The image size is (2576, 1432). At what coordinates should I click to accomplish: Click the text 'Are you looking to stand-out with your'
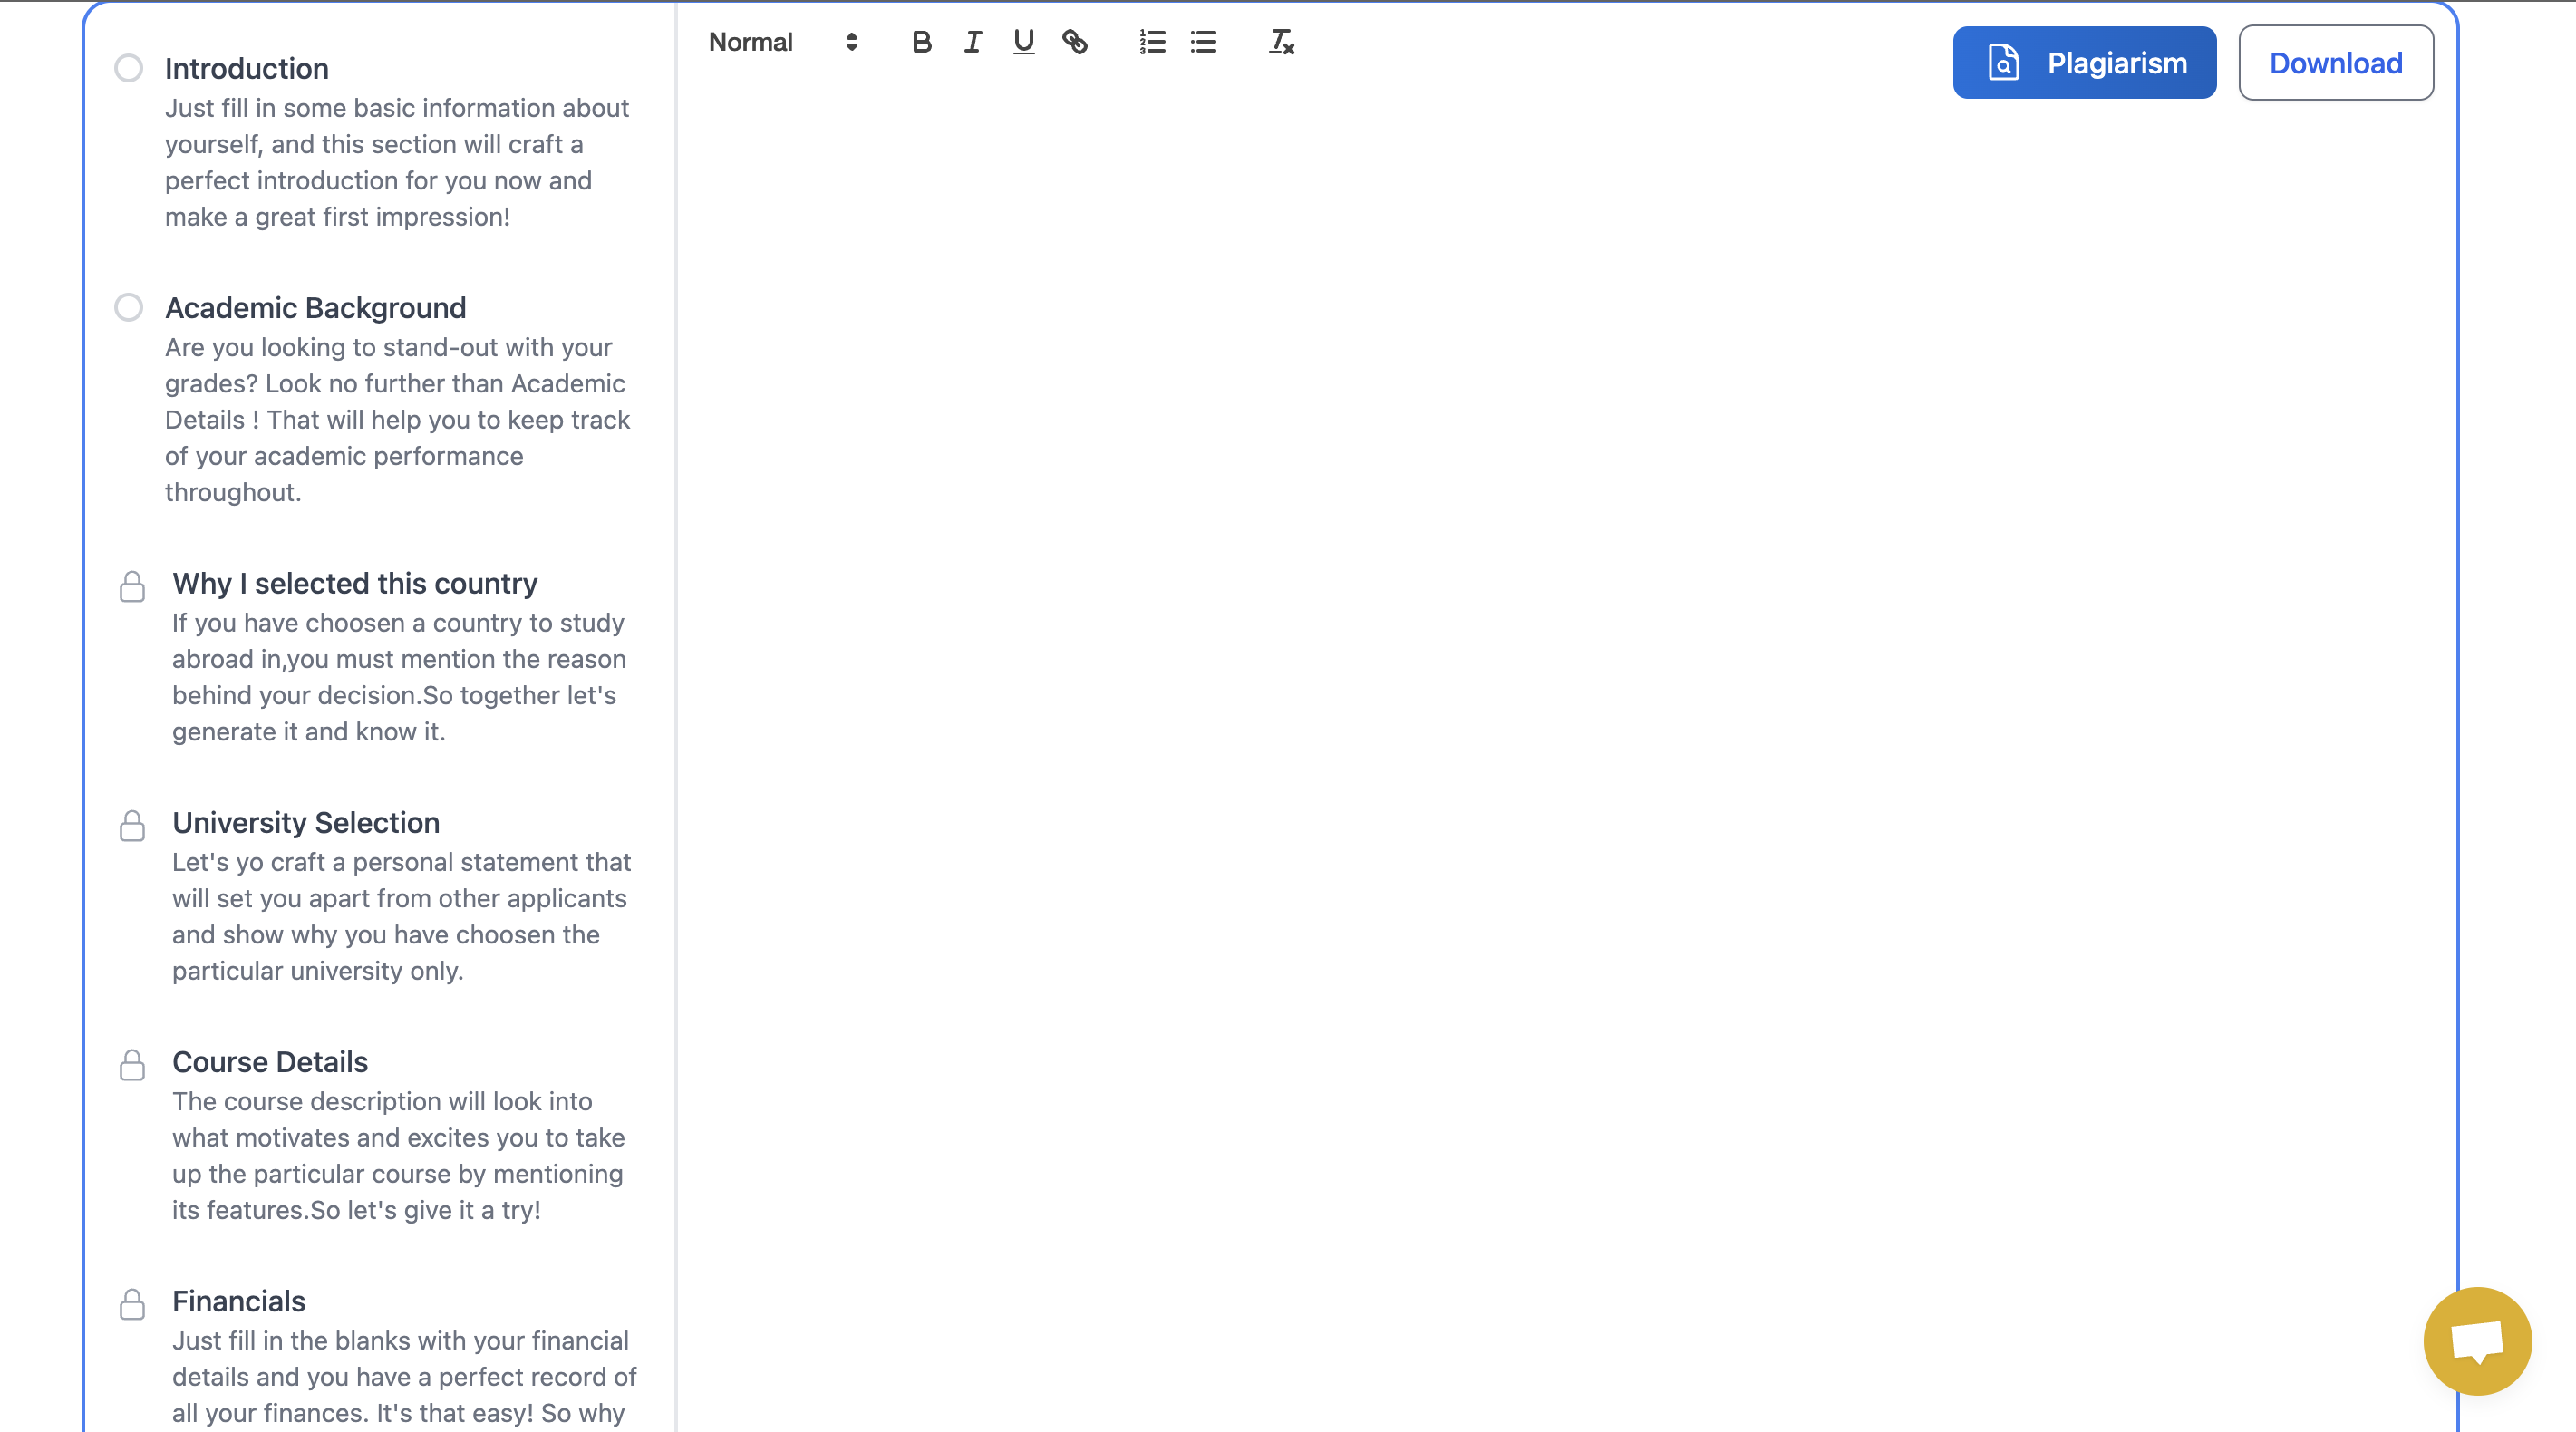[x=389, y=347]
